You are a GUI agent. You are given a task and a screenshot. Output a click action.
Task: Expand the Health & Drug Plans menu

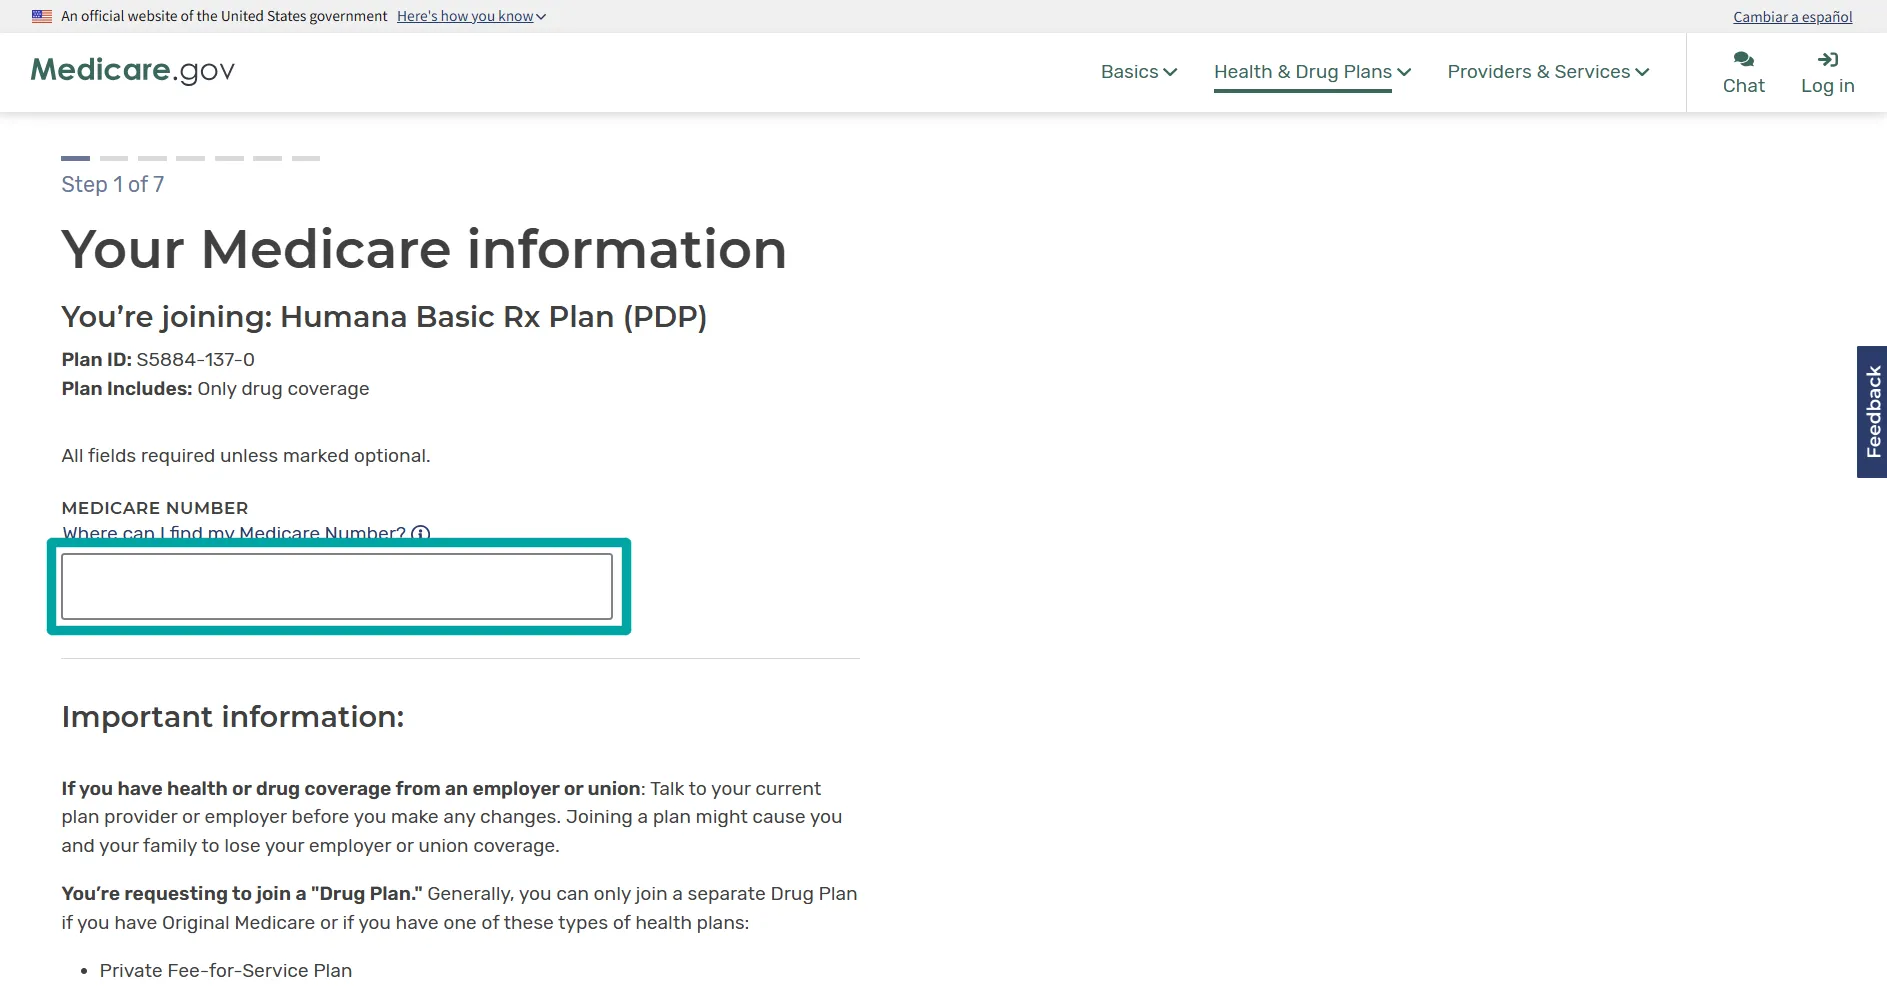[x=1312, y=72]
